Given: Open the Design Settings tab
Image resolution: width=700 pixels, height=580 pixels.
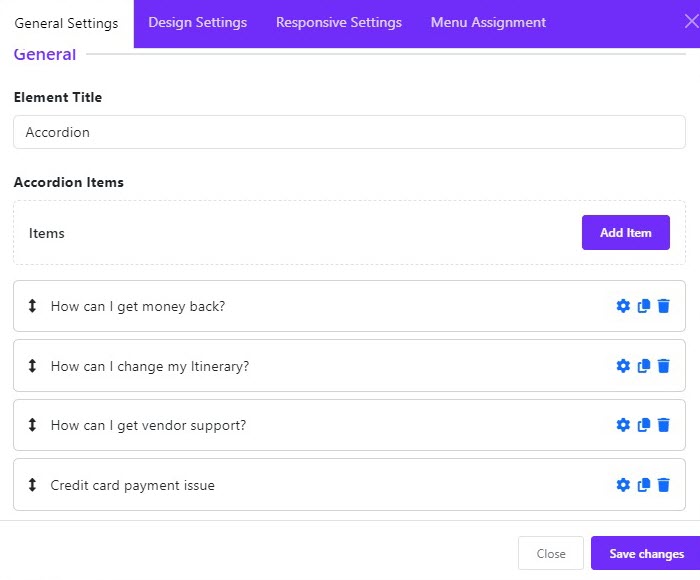Looking at the screenshot, I should click(x=197, y=22).
